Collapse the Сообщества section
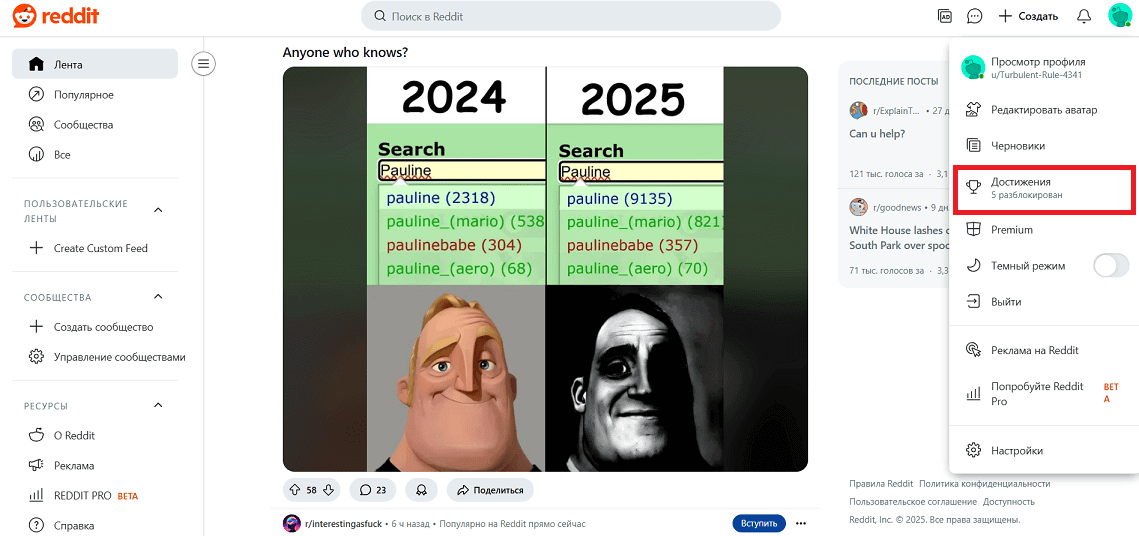This screenshot has height=536, width=1139. click(158, 297)
